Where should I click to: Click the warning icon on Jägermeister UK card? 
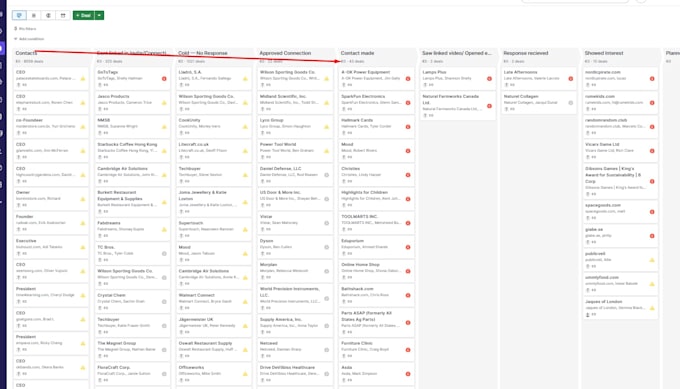coord(245,326)
